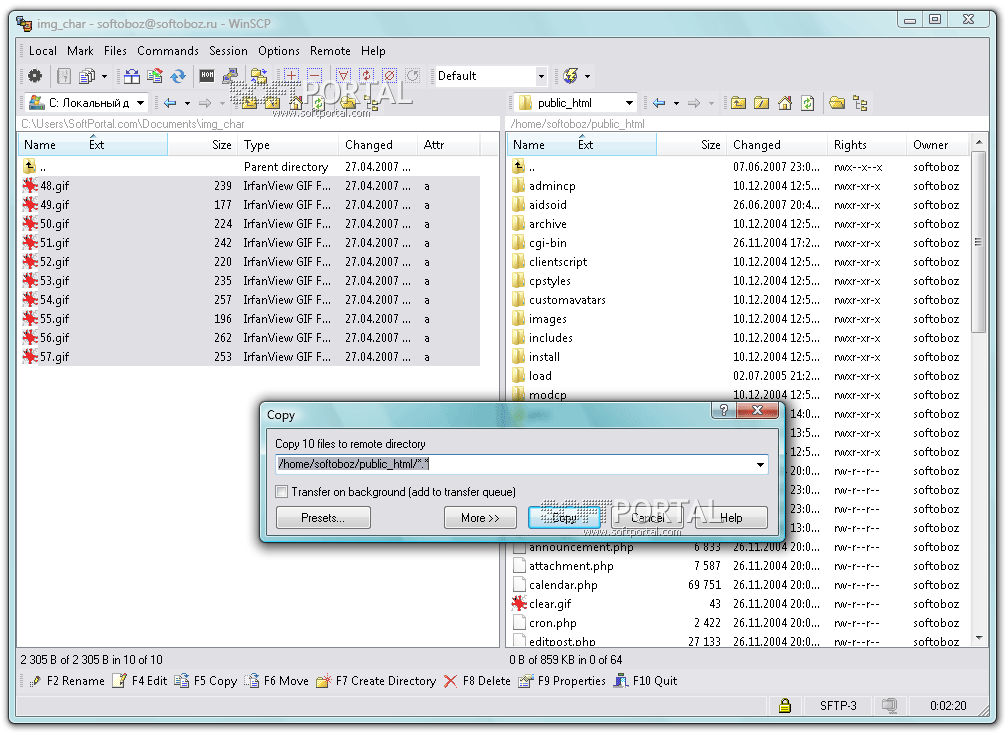
Task: Sort the remote panel by Owner column
Action: pyautogui.click(x=938, y=145)
